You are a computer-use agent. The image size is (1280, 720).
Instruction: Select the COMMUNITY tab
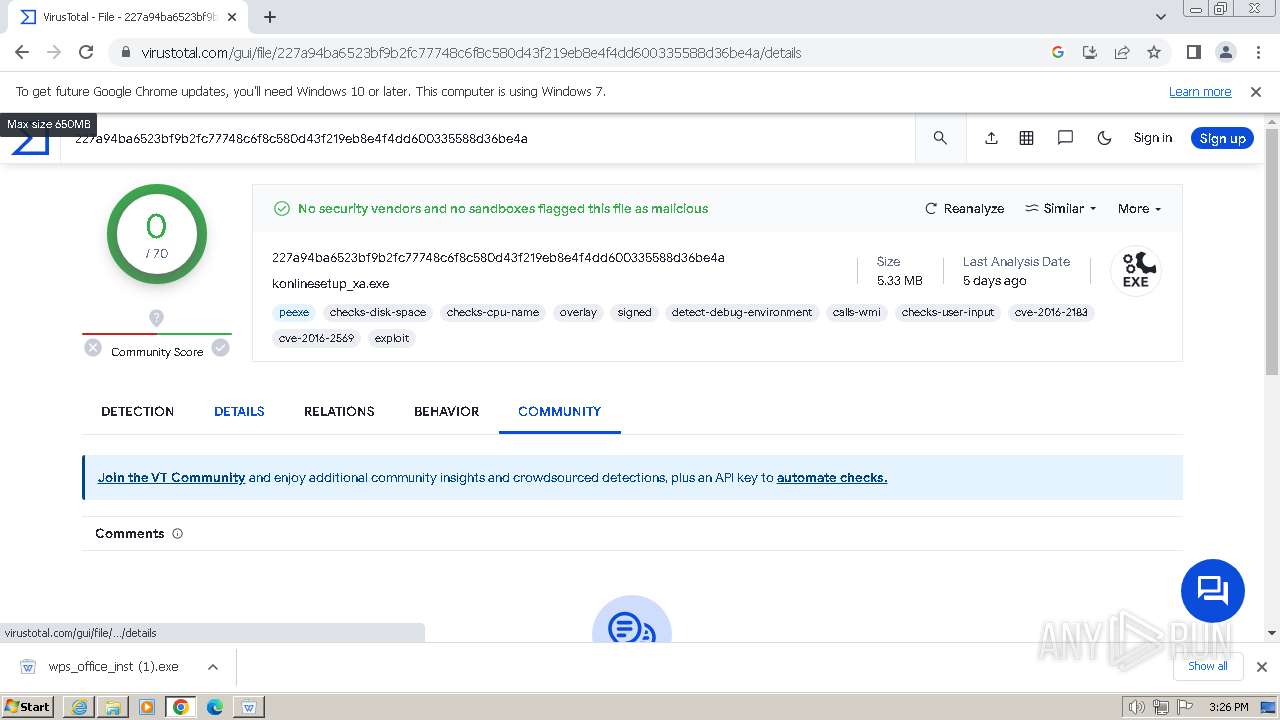[x=559, y=411]
